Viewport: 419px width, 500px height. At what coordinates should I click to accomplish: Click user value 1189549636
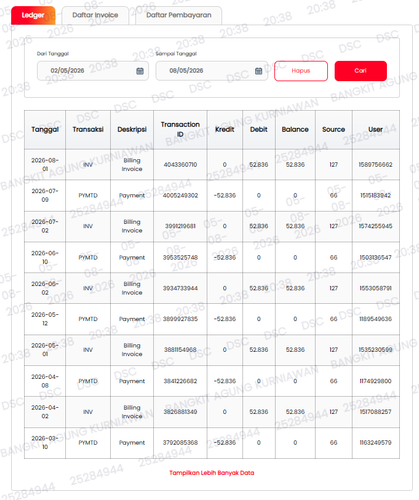click(x=375, y=319)
